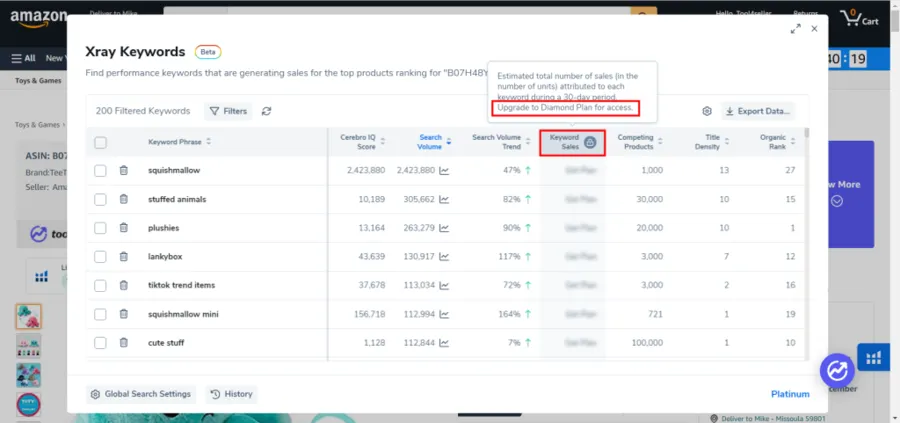Click the 2,423,880 search volume value
900x423 pixels.
pos(416,170)
